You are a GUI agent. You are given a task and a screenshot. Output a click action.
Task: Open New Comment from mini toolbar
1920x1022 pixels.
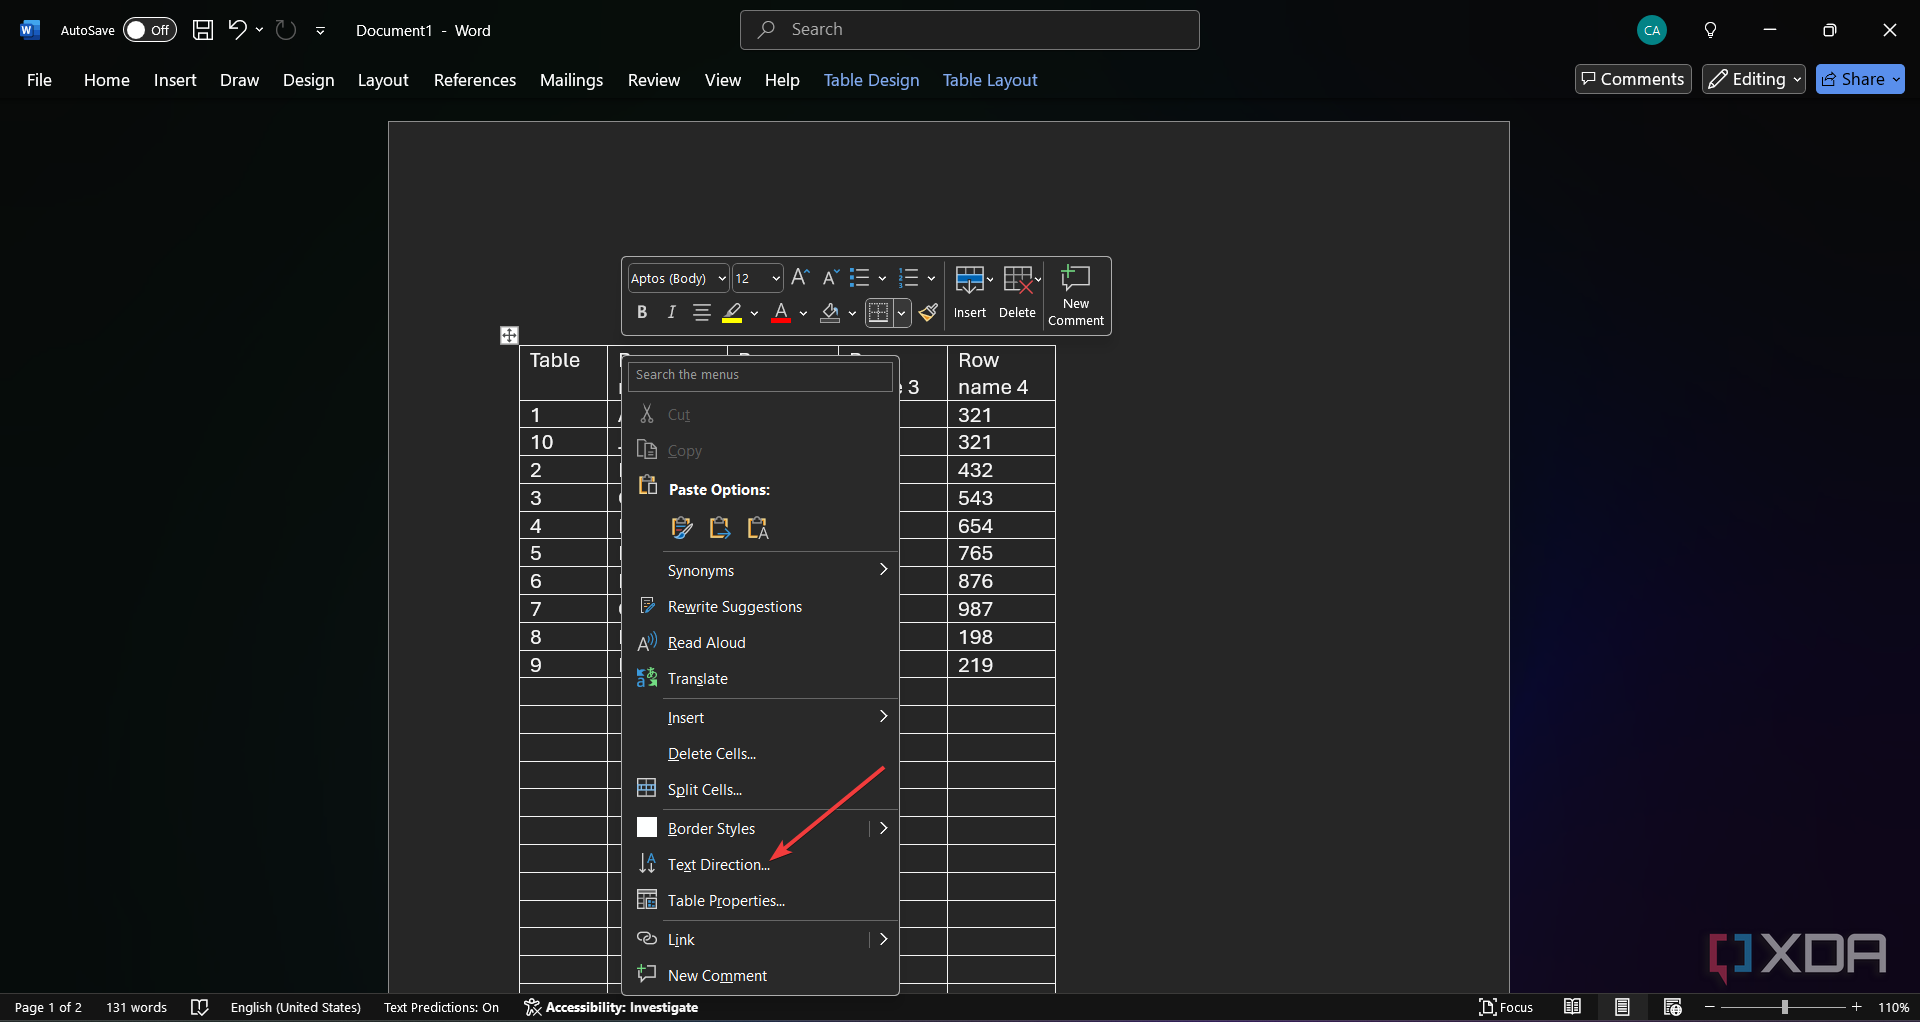[1076, 296]
